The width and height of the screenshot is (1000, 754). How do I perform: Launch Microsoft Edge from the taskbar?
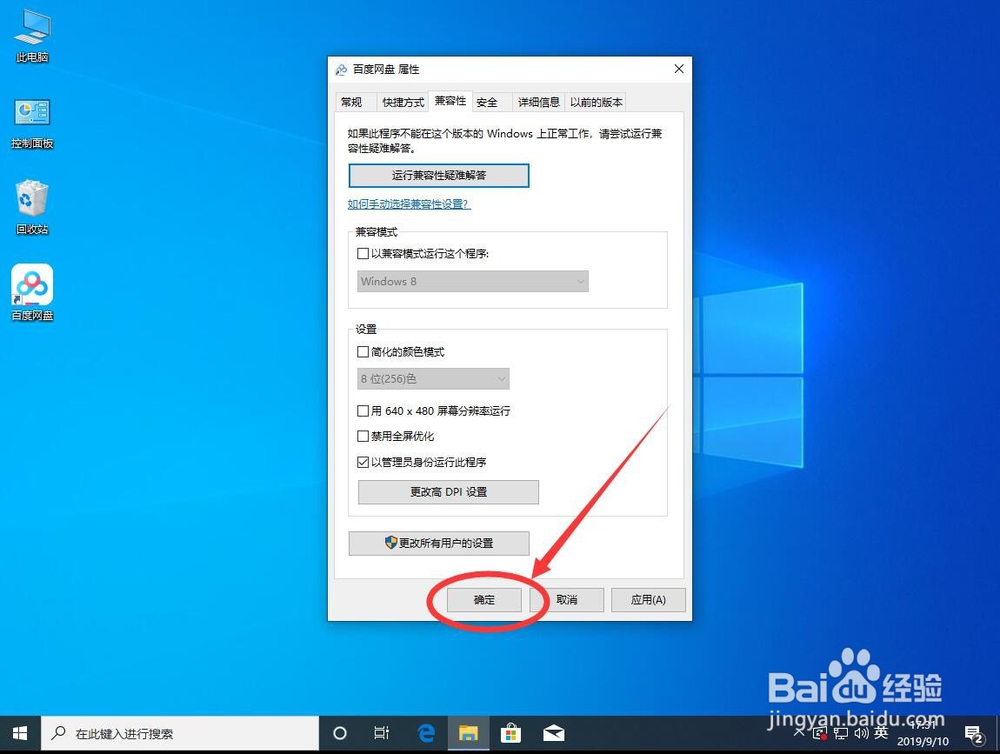426,733
